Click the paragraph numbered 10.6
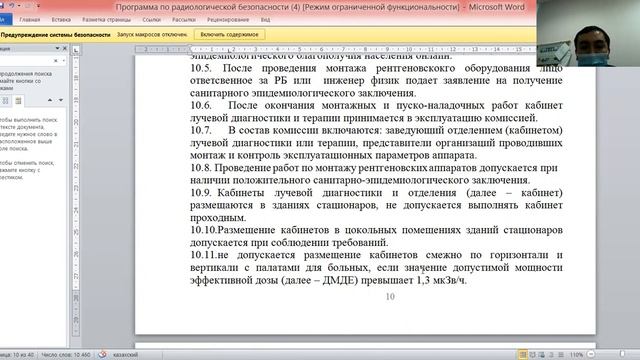 pos(376,111)
